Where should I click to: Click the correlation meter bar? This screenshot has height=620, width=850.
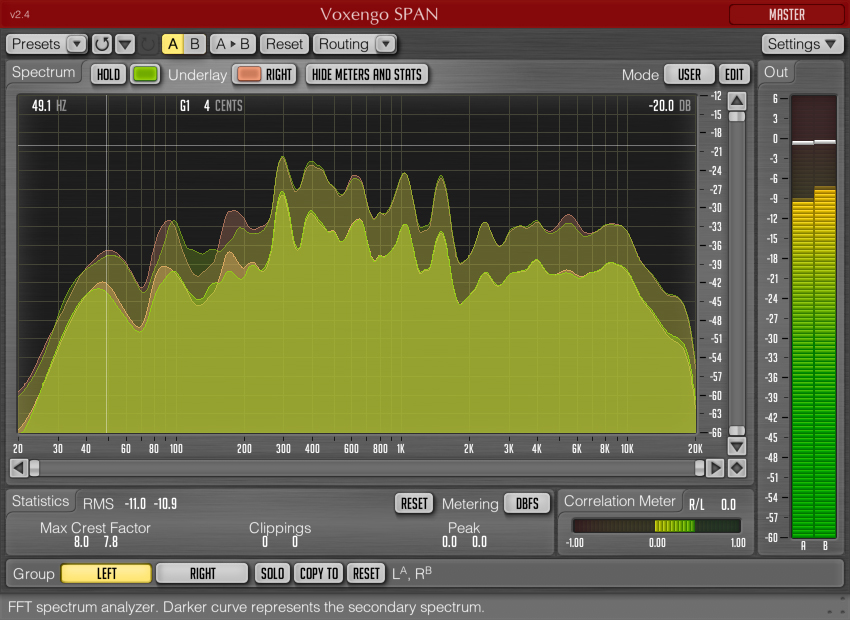[x=656, y=526]
